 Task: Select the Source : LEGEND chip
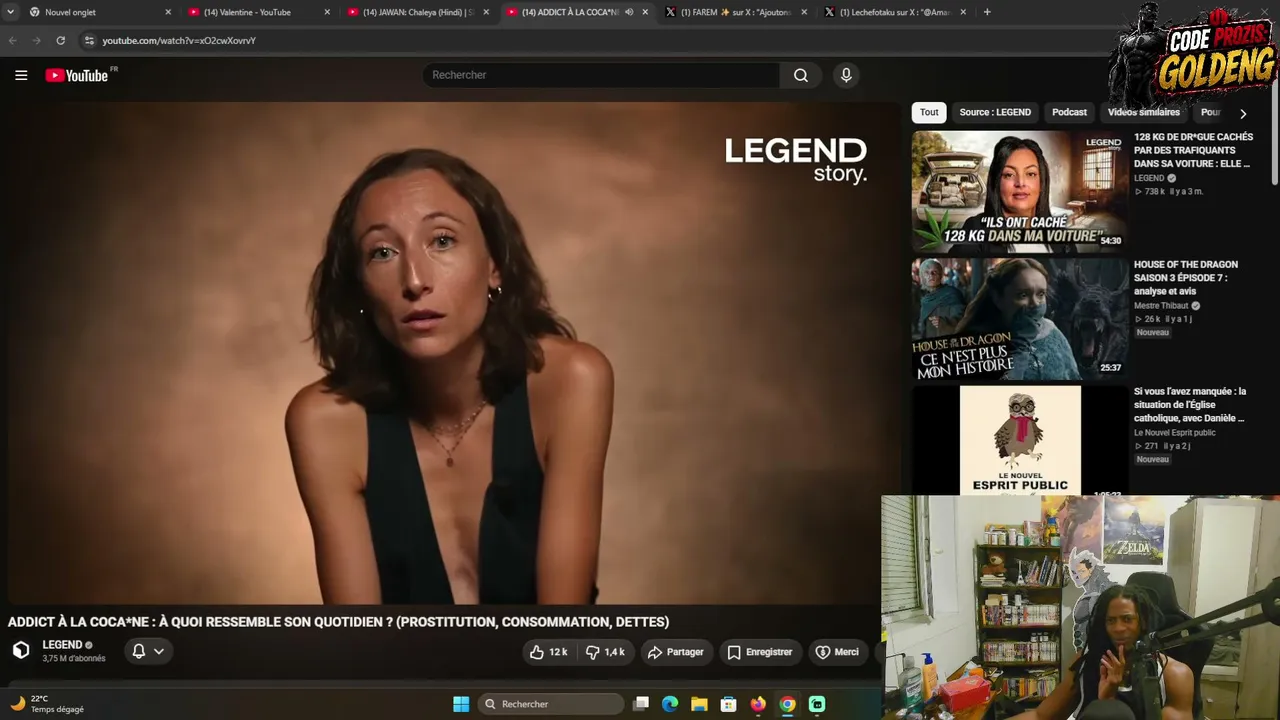[995, 112]
